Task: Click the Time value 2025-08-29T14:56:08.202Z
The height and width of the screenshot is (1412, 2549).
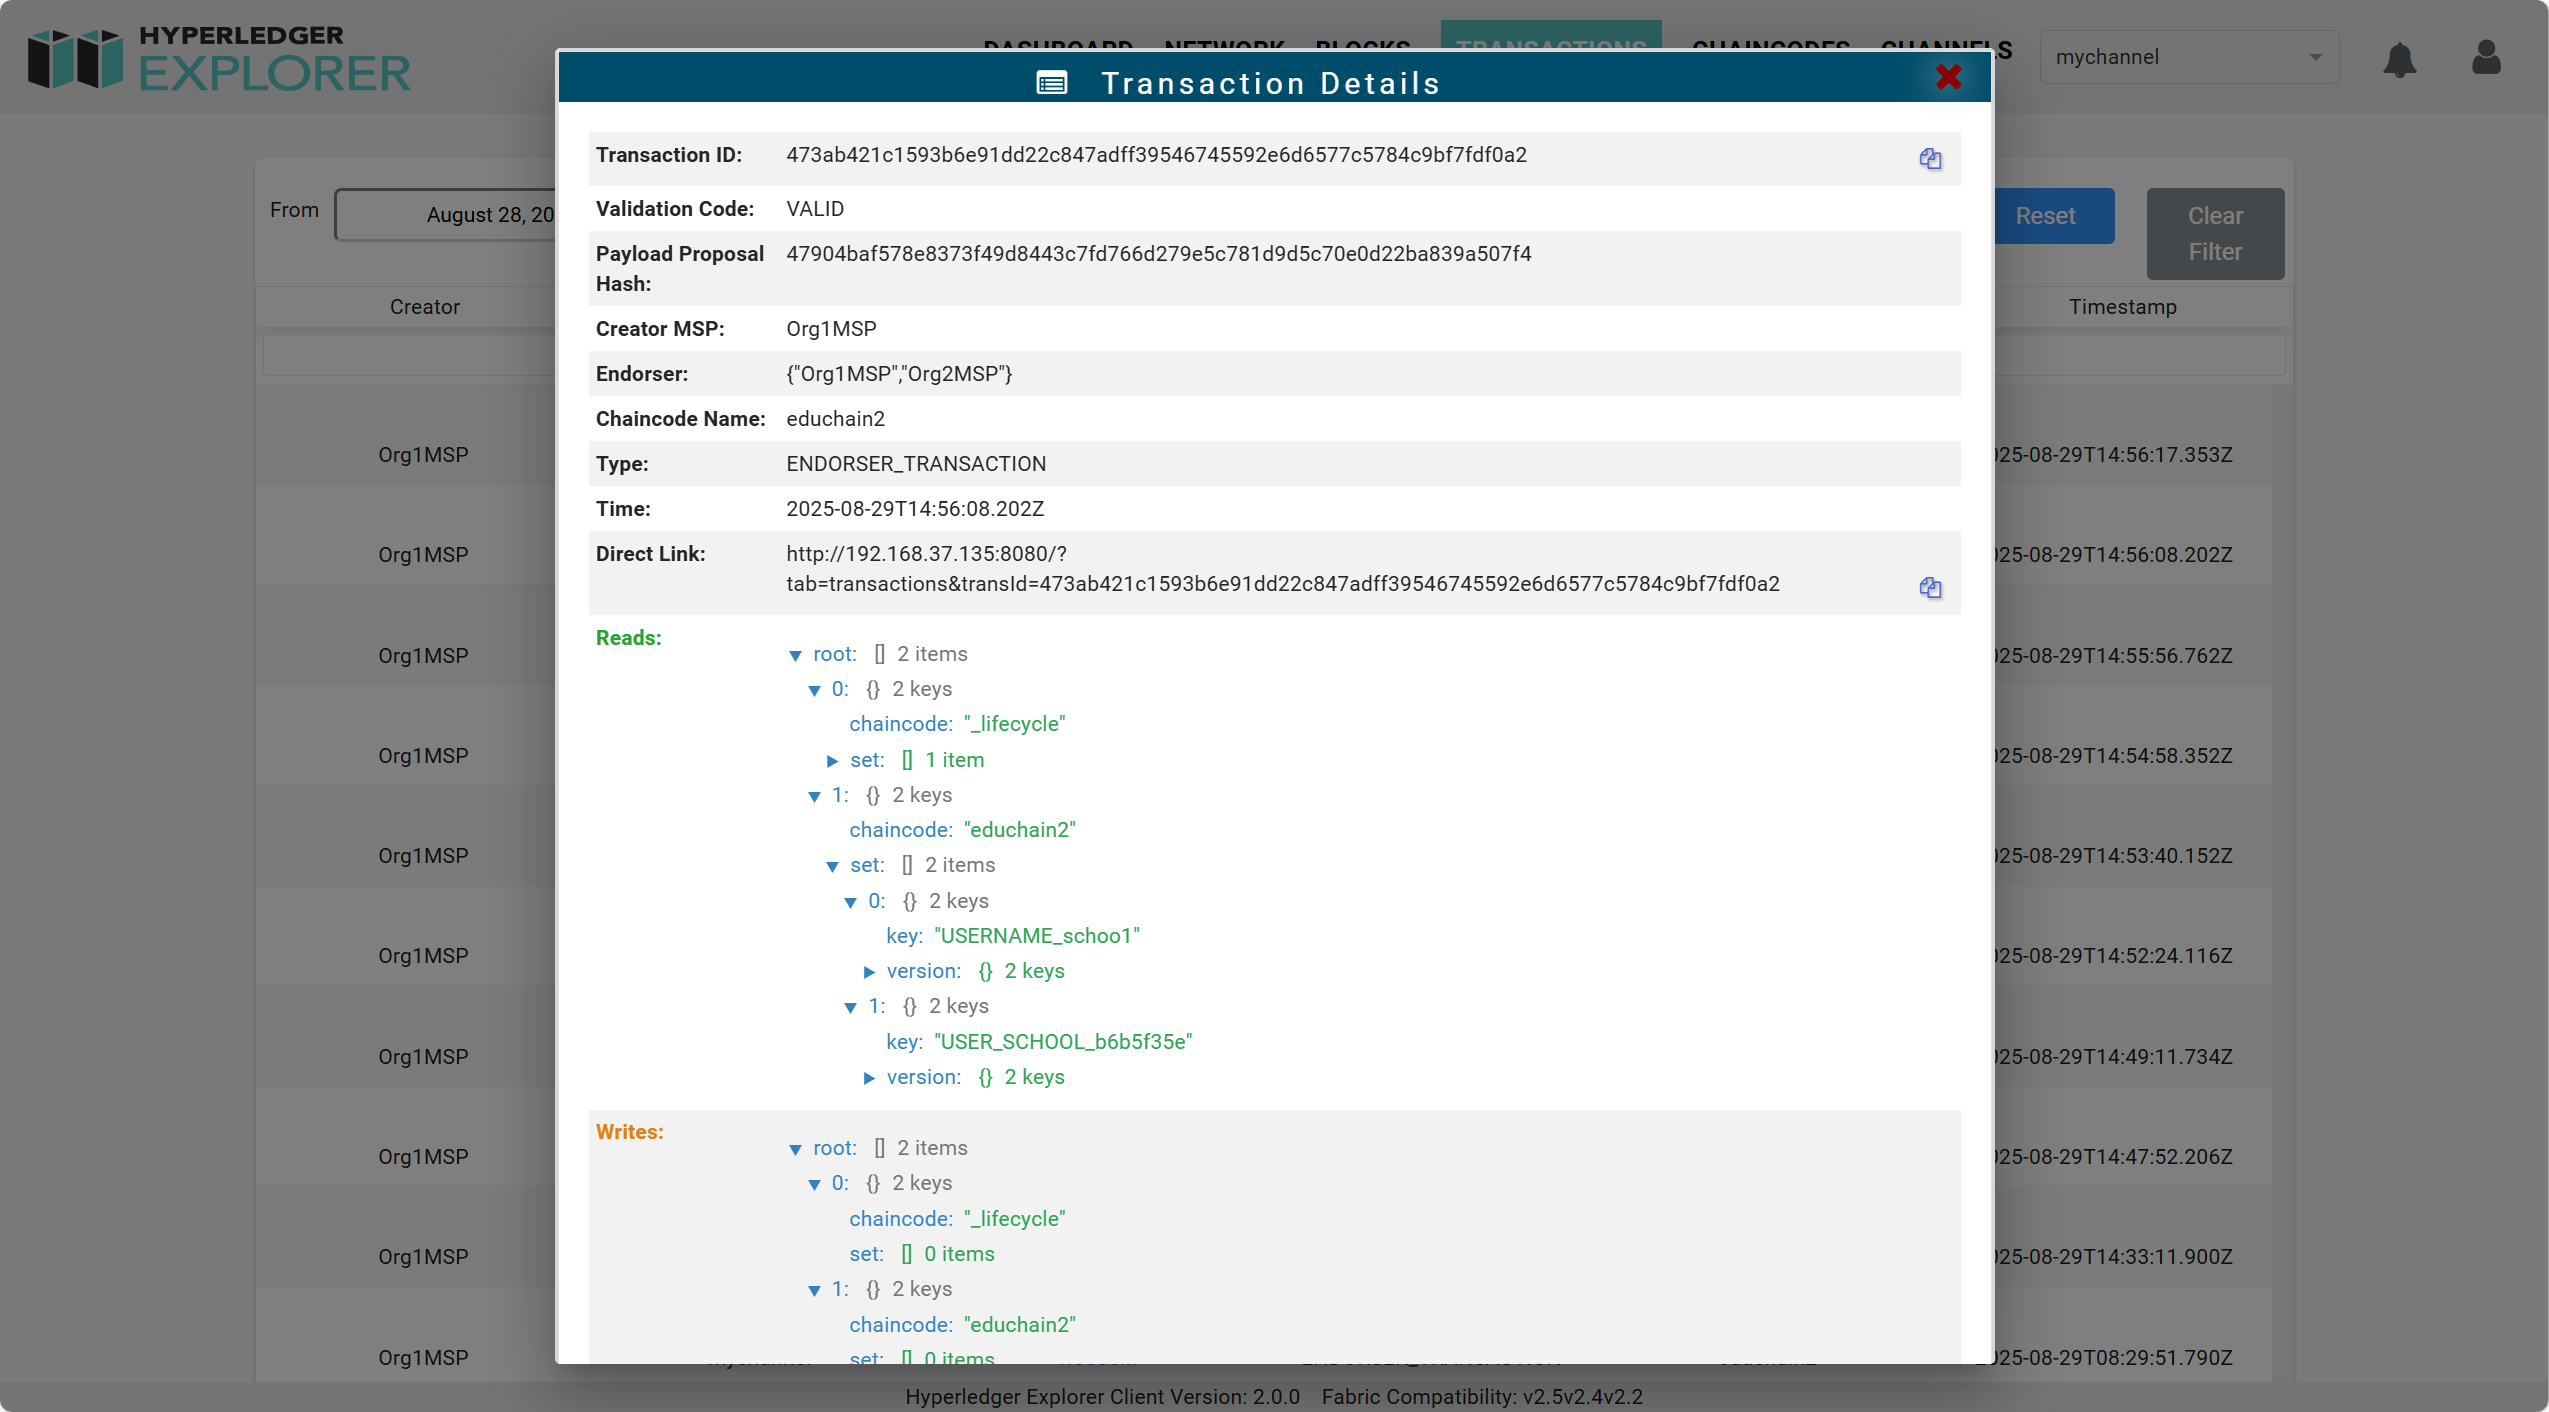Action: pos(915,509)
